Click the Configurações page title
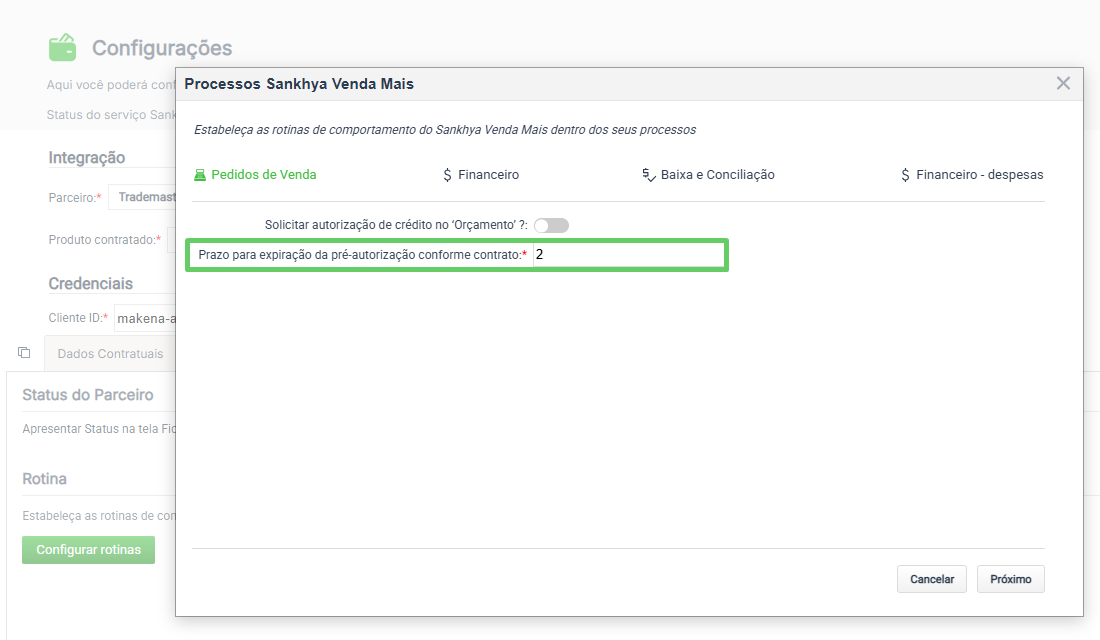1100x640 pixels. [x=162, y=48]
